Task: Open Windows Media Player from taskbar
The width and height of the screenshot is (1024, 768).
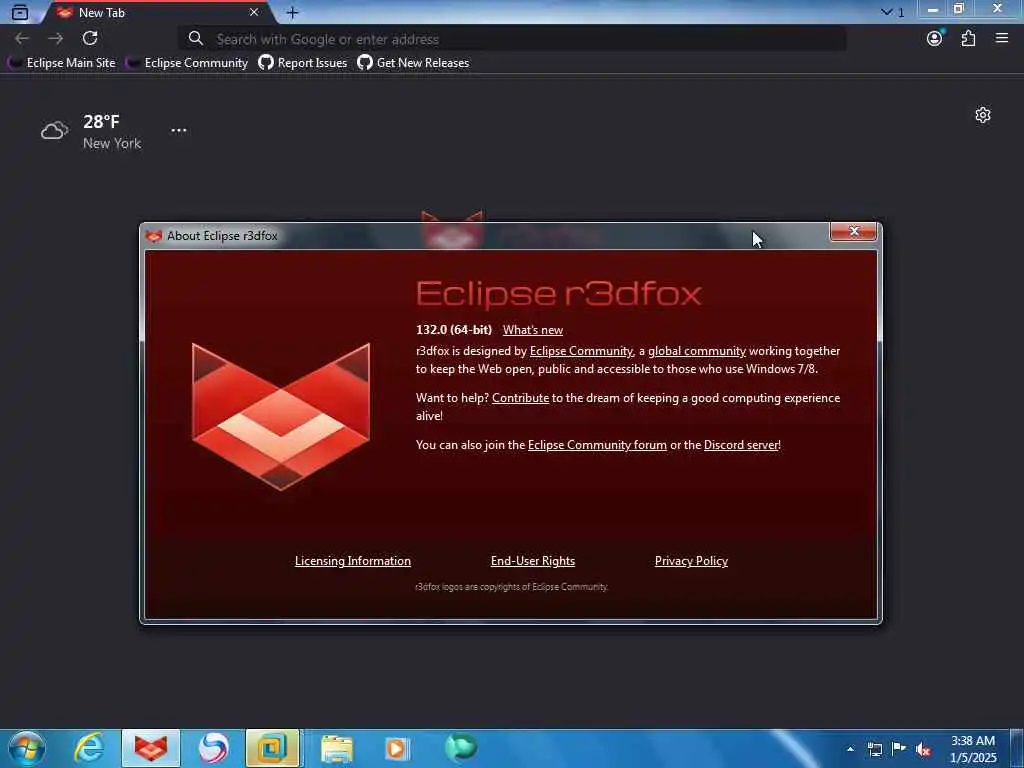Action: (397, 749)
